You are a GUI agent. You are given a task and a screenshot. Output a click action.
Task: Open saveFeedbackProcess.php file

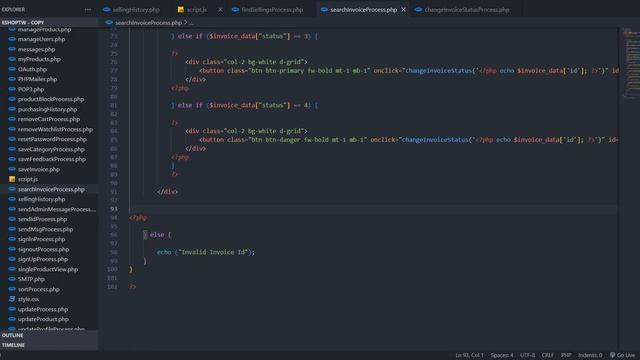(x=51, y=159)
